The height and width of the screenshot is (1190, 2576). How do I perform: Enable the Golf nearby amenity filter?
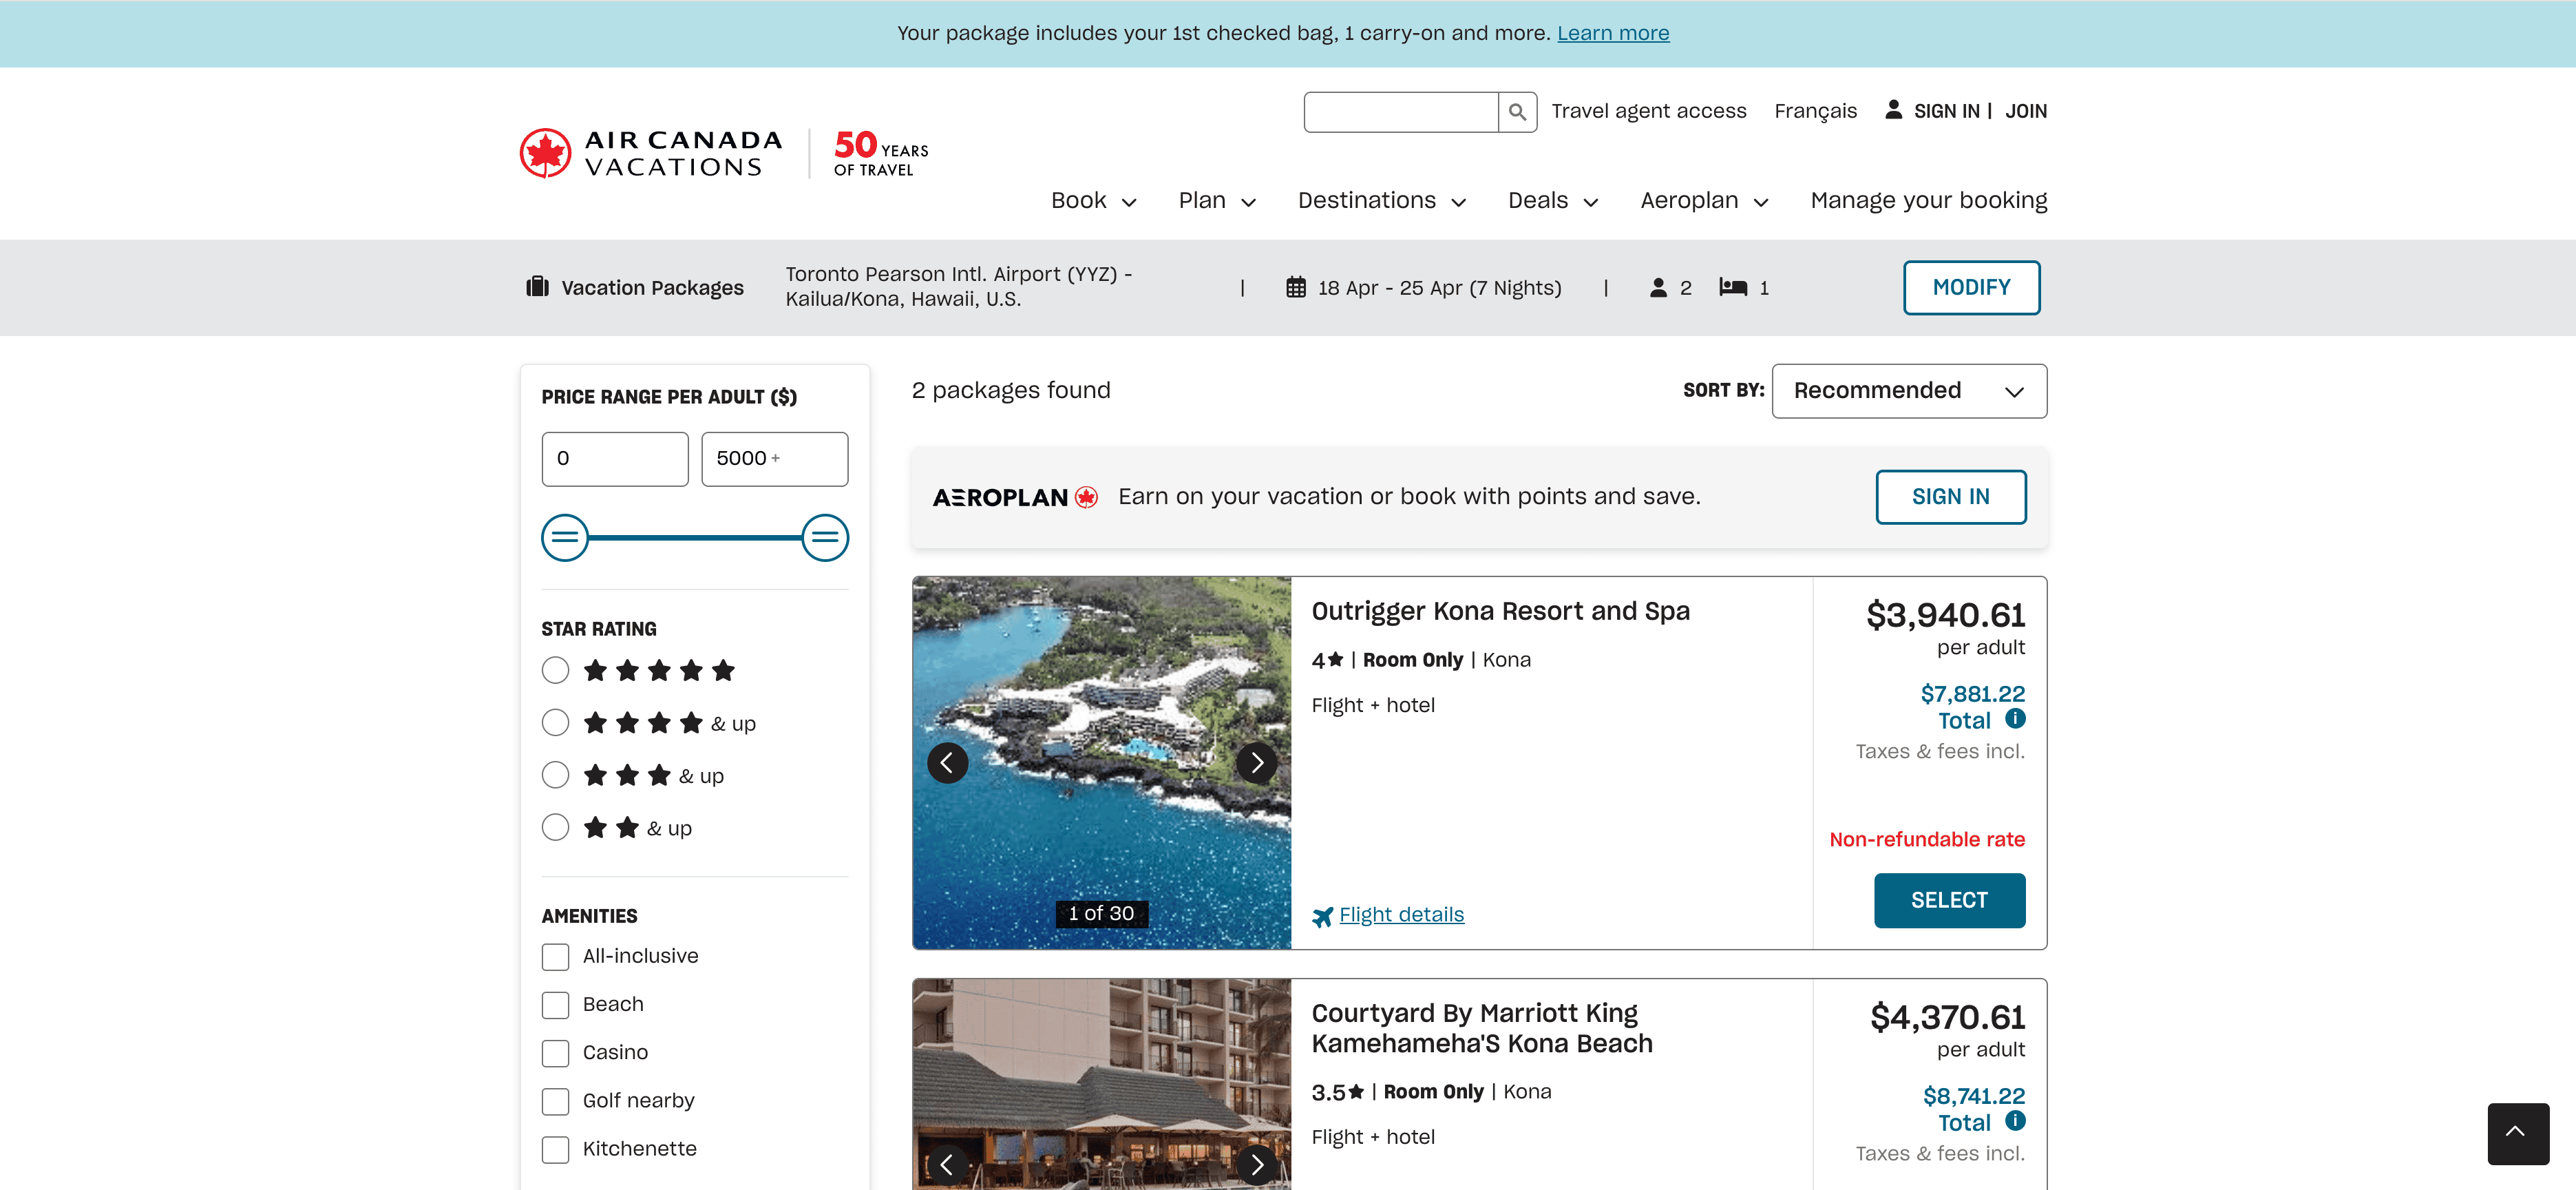[555, 1101]
